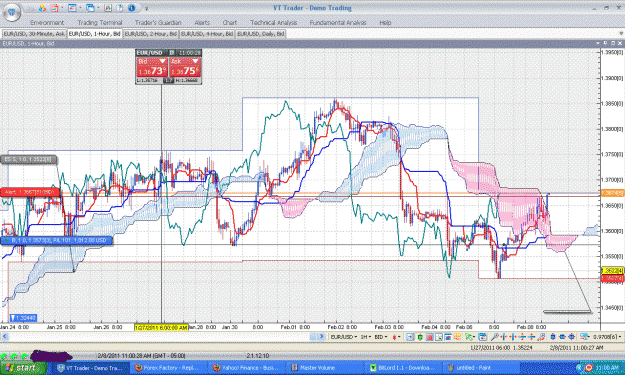Screen dimensions: 625x375
Task: Open the Technical Analysis menu
Action: (273, 23)
